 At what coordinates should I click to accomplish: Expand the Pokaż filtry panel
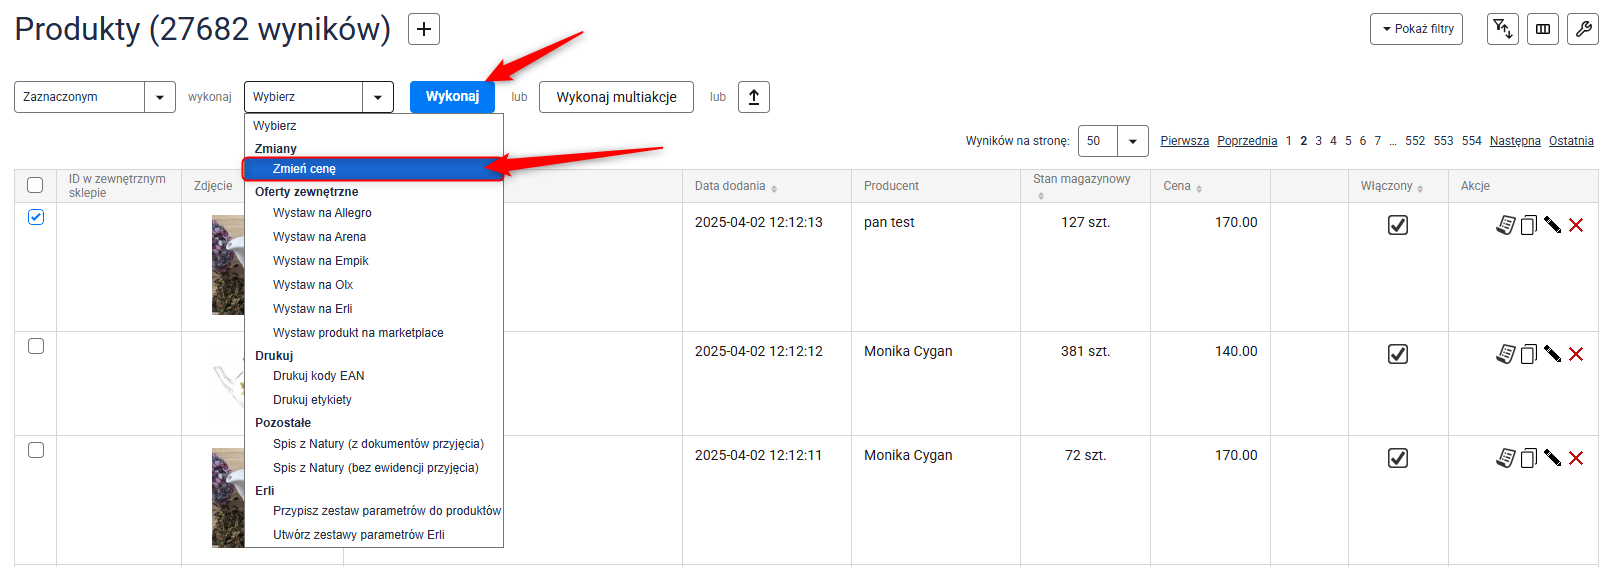(x=1416, y=29)
